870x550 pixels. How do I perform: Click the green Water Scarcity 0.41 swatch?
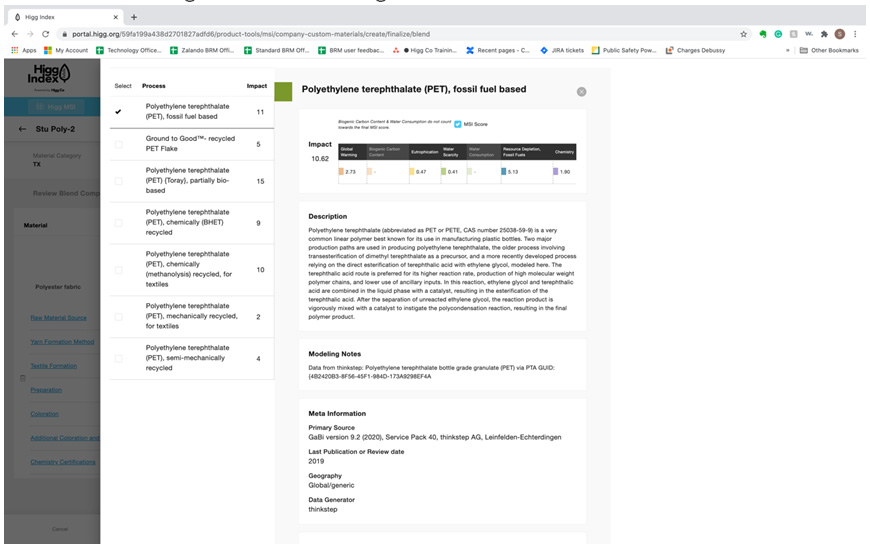(x=443, y=171)
